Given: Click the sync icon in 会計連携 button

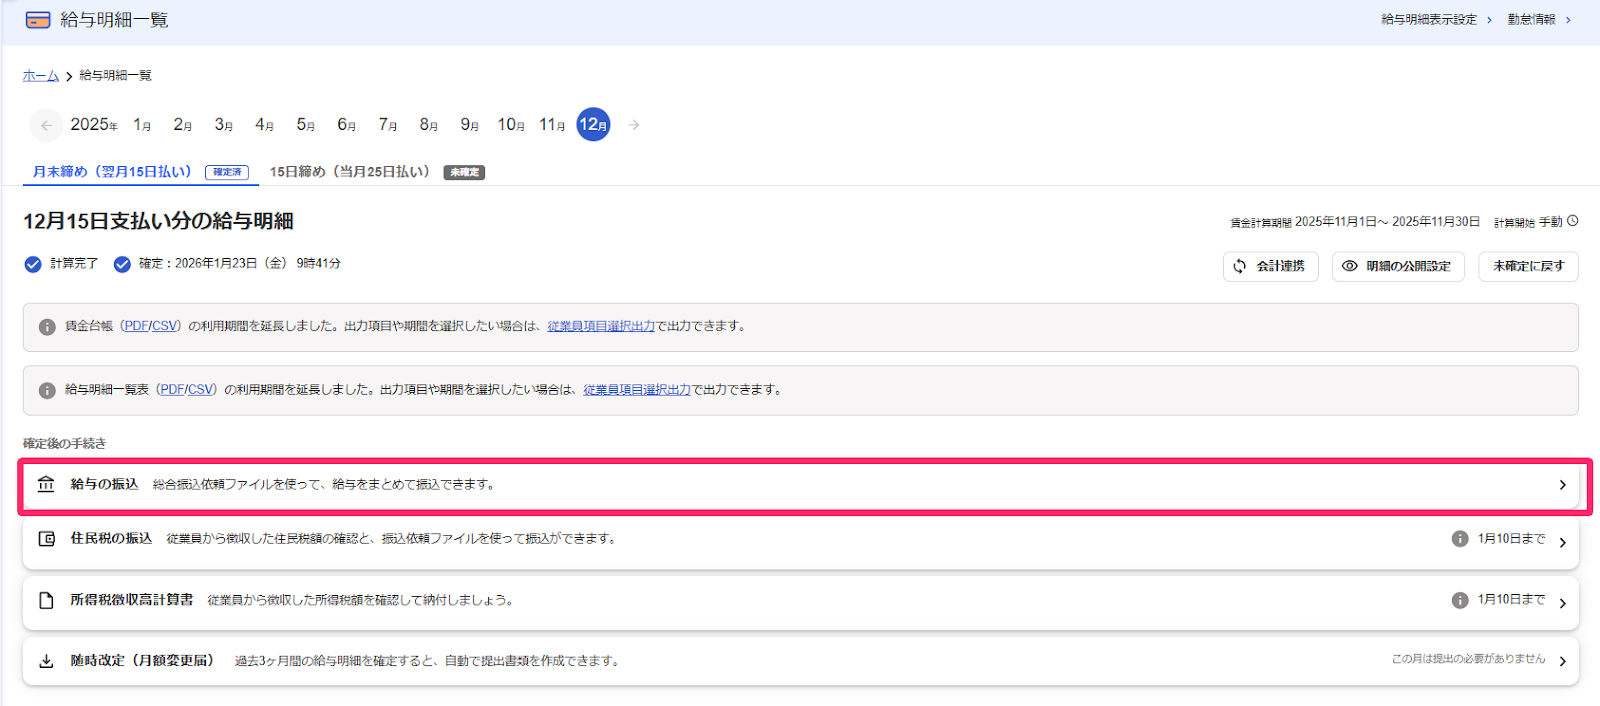Looking at the screenshot, I should coord(1240,266).
